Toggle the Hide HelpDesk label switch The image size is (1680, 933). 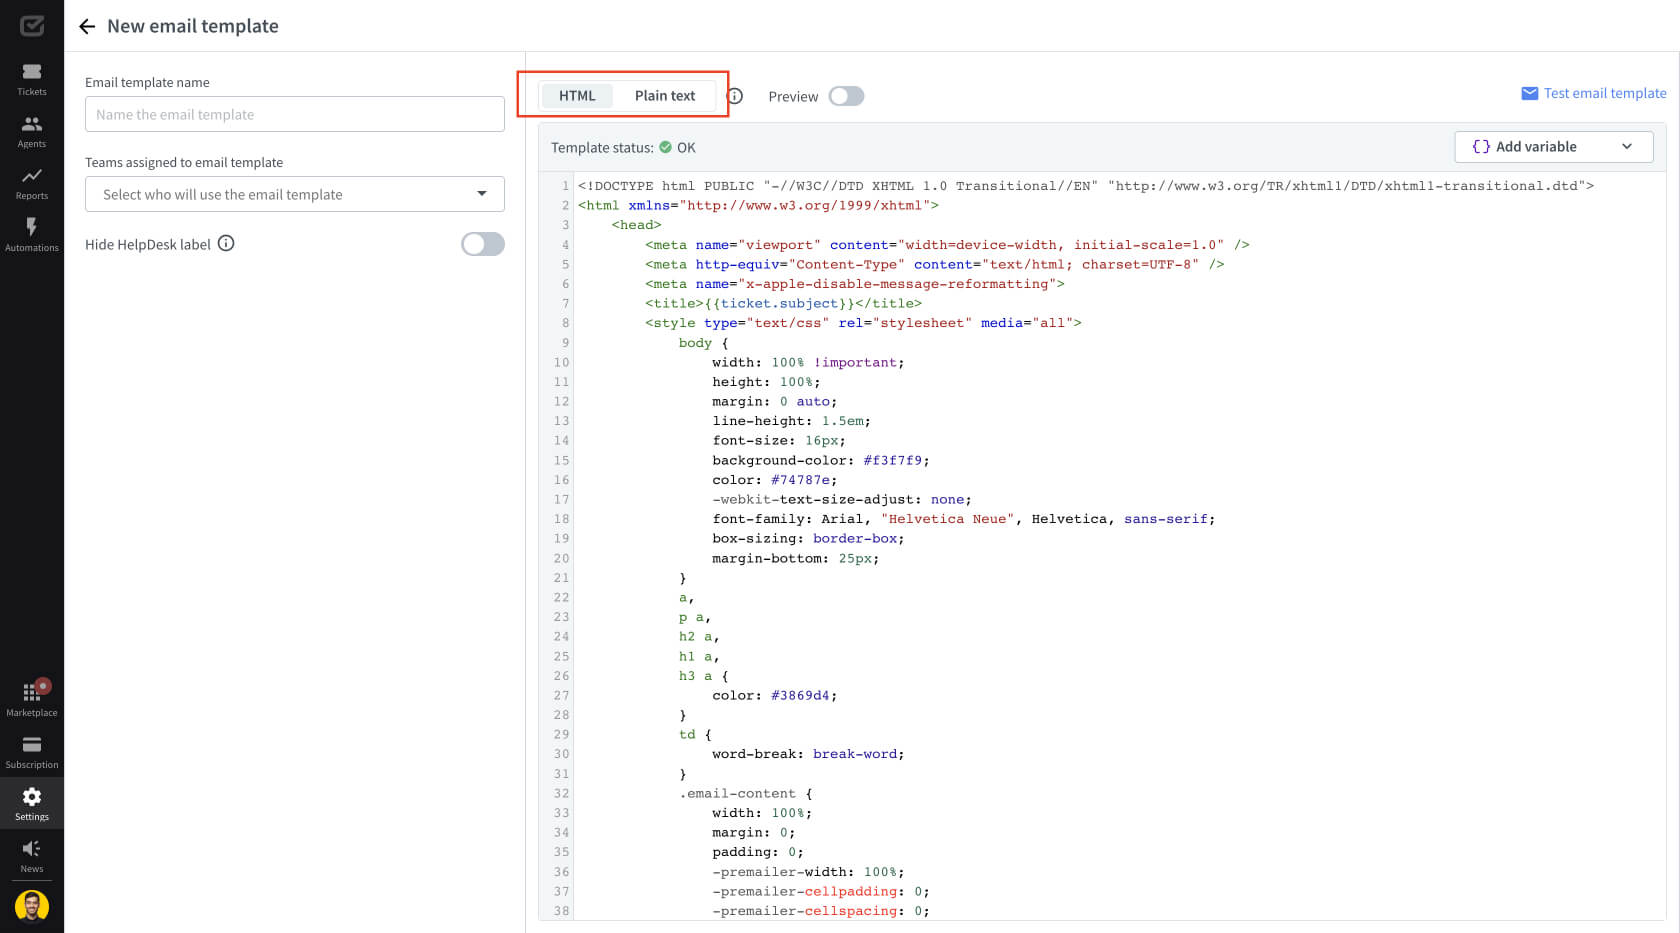[x=483, y=244]
